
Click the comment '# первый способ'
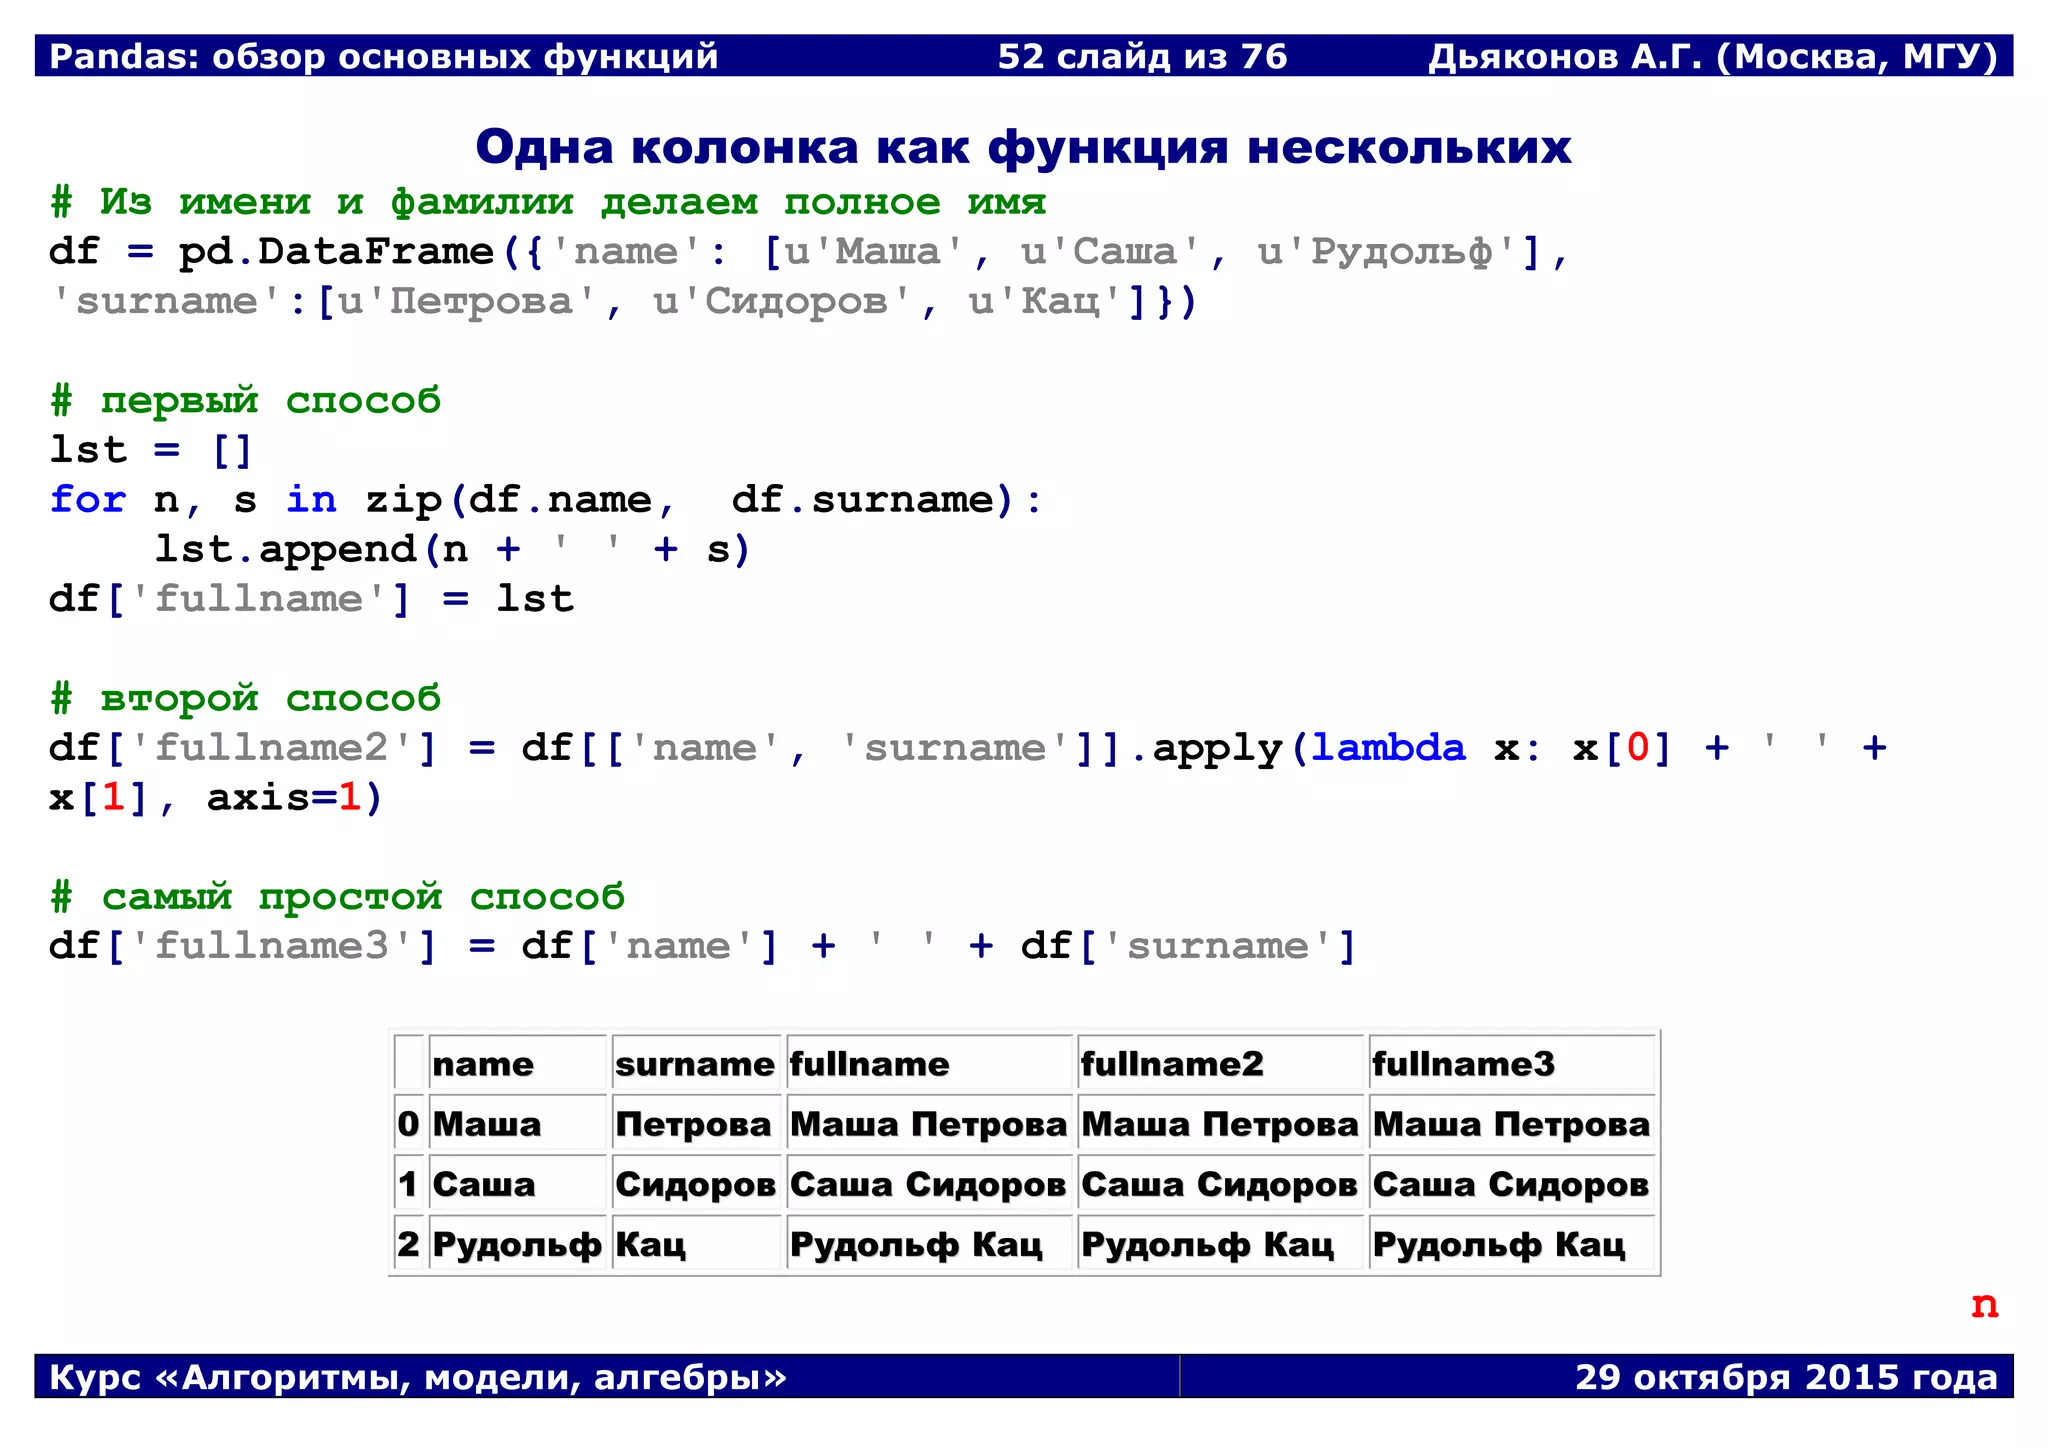click(x=245, y=400)
